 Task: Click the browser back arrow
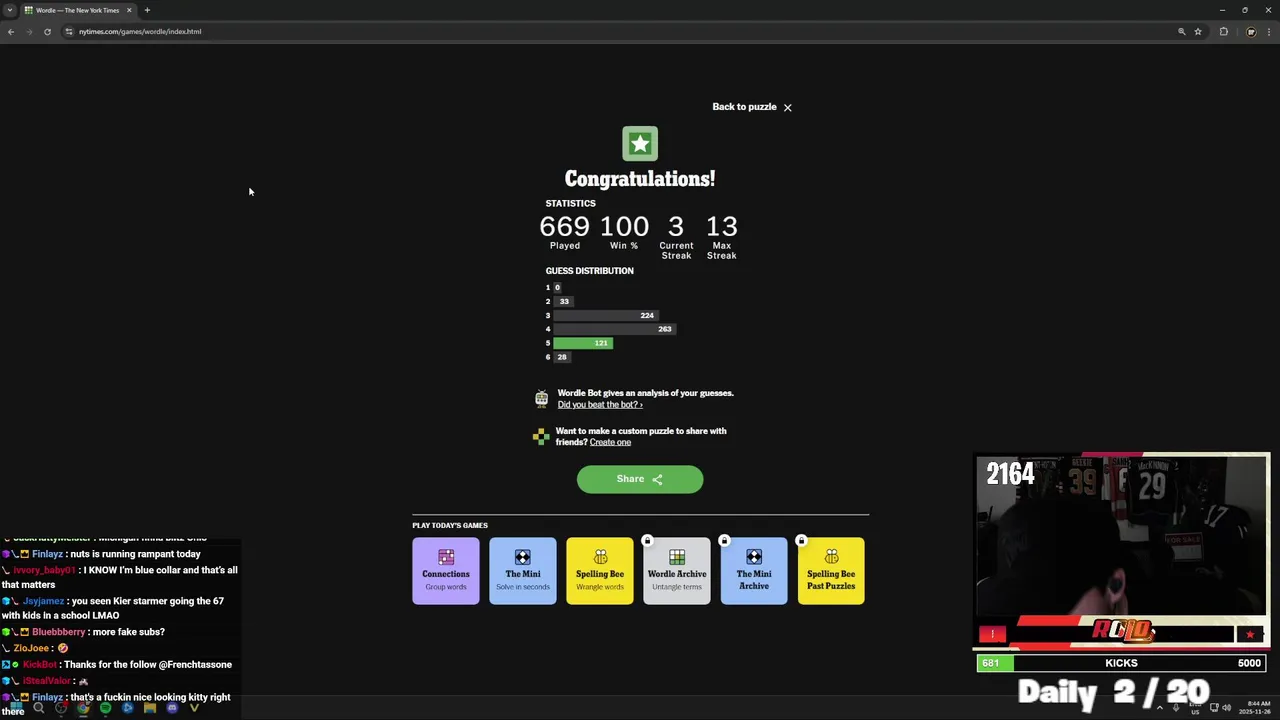coord(11,31)
